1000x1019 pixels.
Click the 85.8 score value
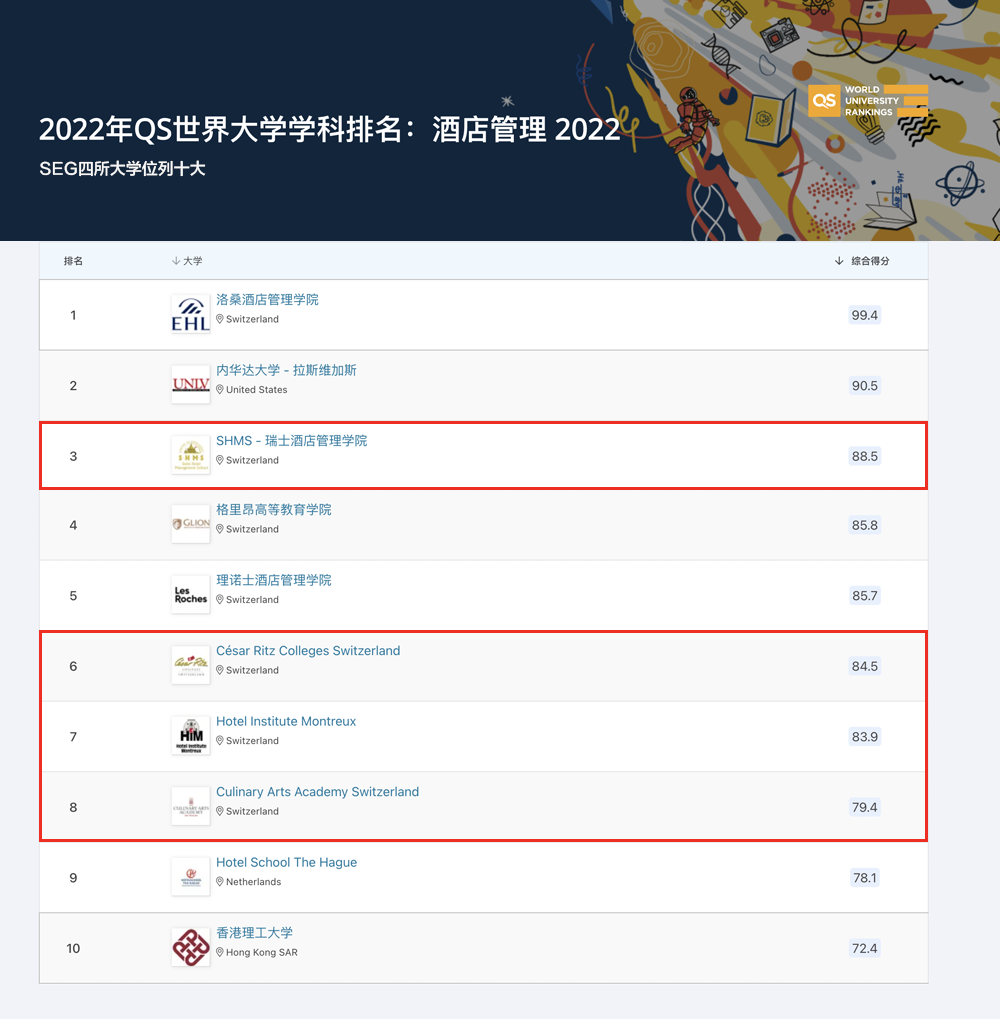point(865,525)
